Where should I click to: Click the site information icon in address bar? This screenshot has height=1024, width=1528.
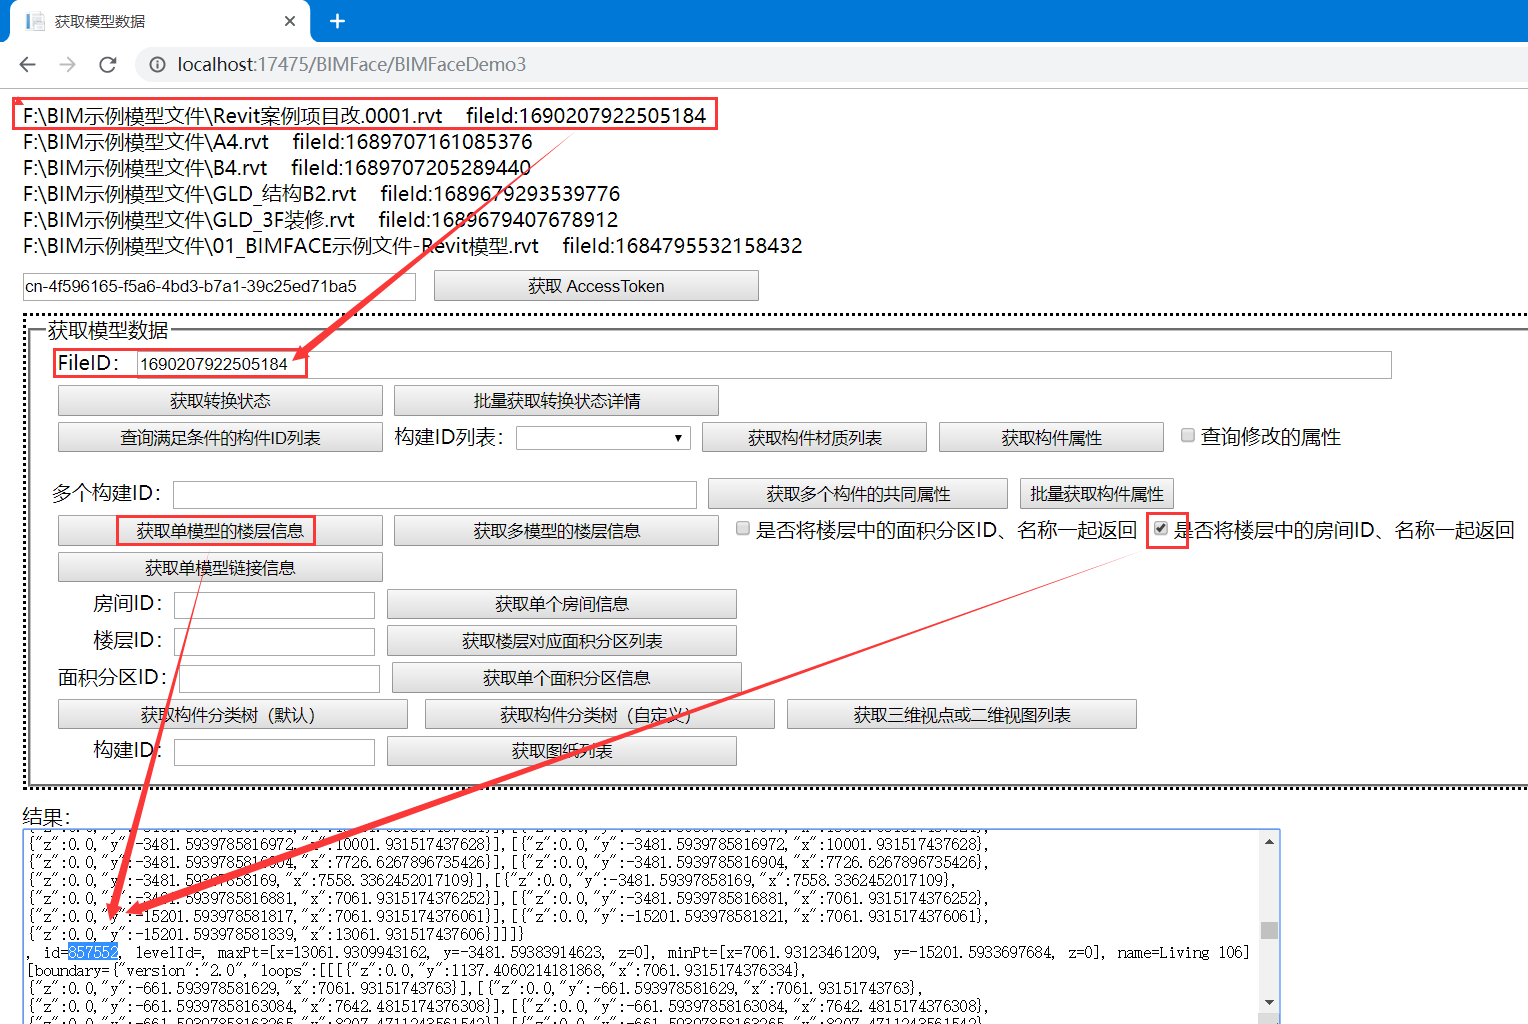(x=158, y=64)
